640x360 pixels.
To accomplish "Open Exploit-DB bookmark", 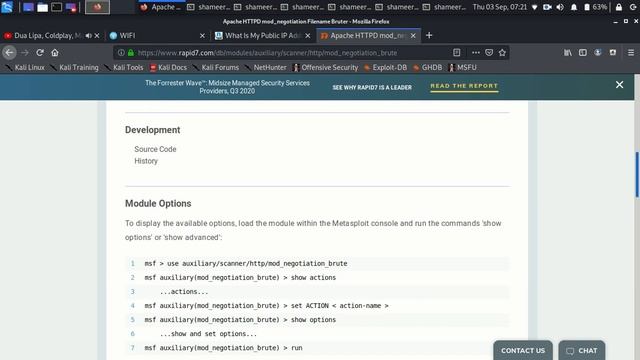I will [386, 68].
